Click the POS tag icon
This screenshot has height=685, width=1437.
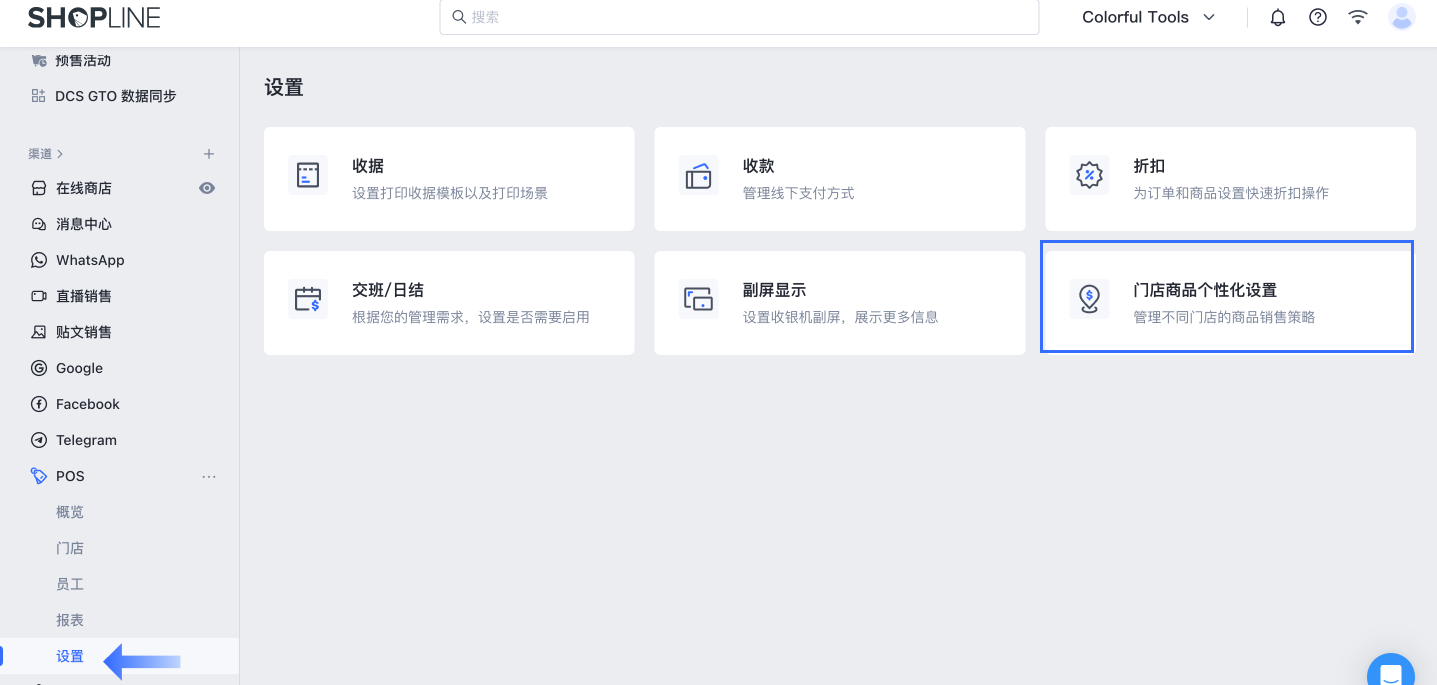[x=39, y=476]
